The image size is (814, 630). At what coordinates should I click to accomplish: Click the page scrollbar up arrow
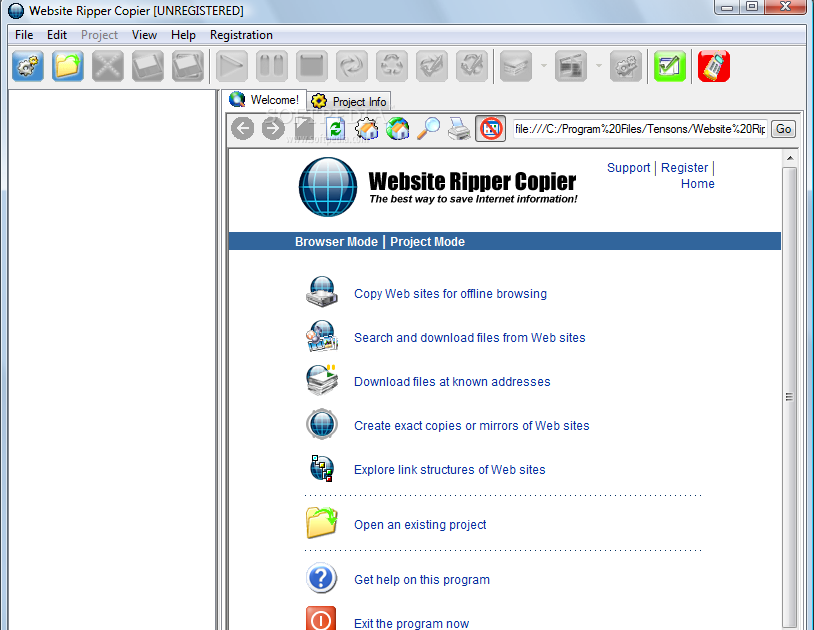tap(790, 158)
